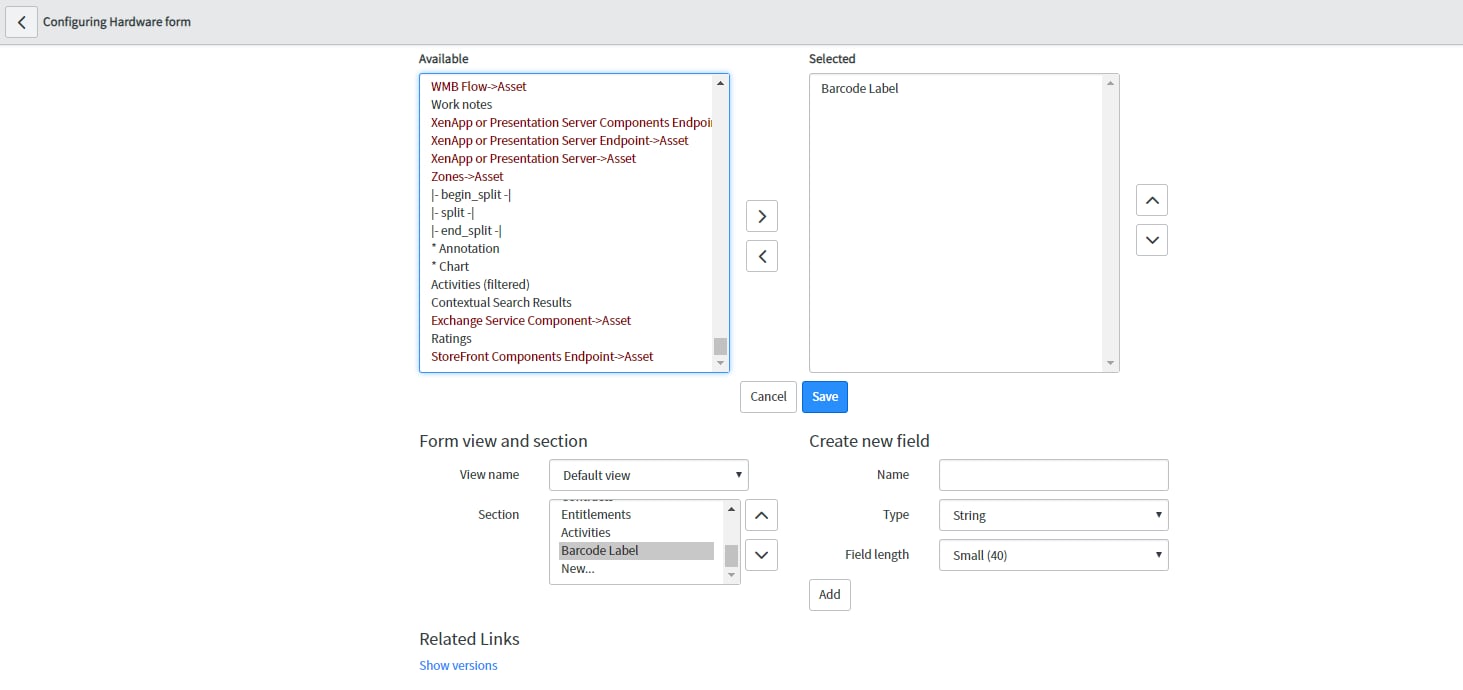Click the up chevron beside the Section list
Image resolution: width=1463 pixels, height=690 pixels.
(x=761, y=514)
